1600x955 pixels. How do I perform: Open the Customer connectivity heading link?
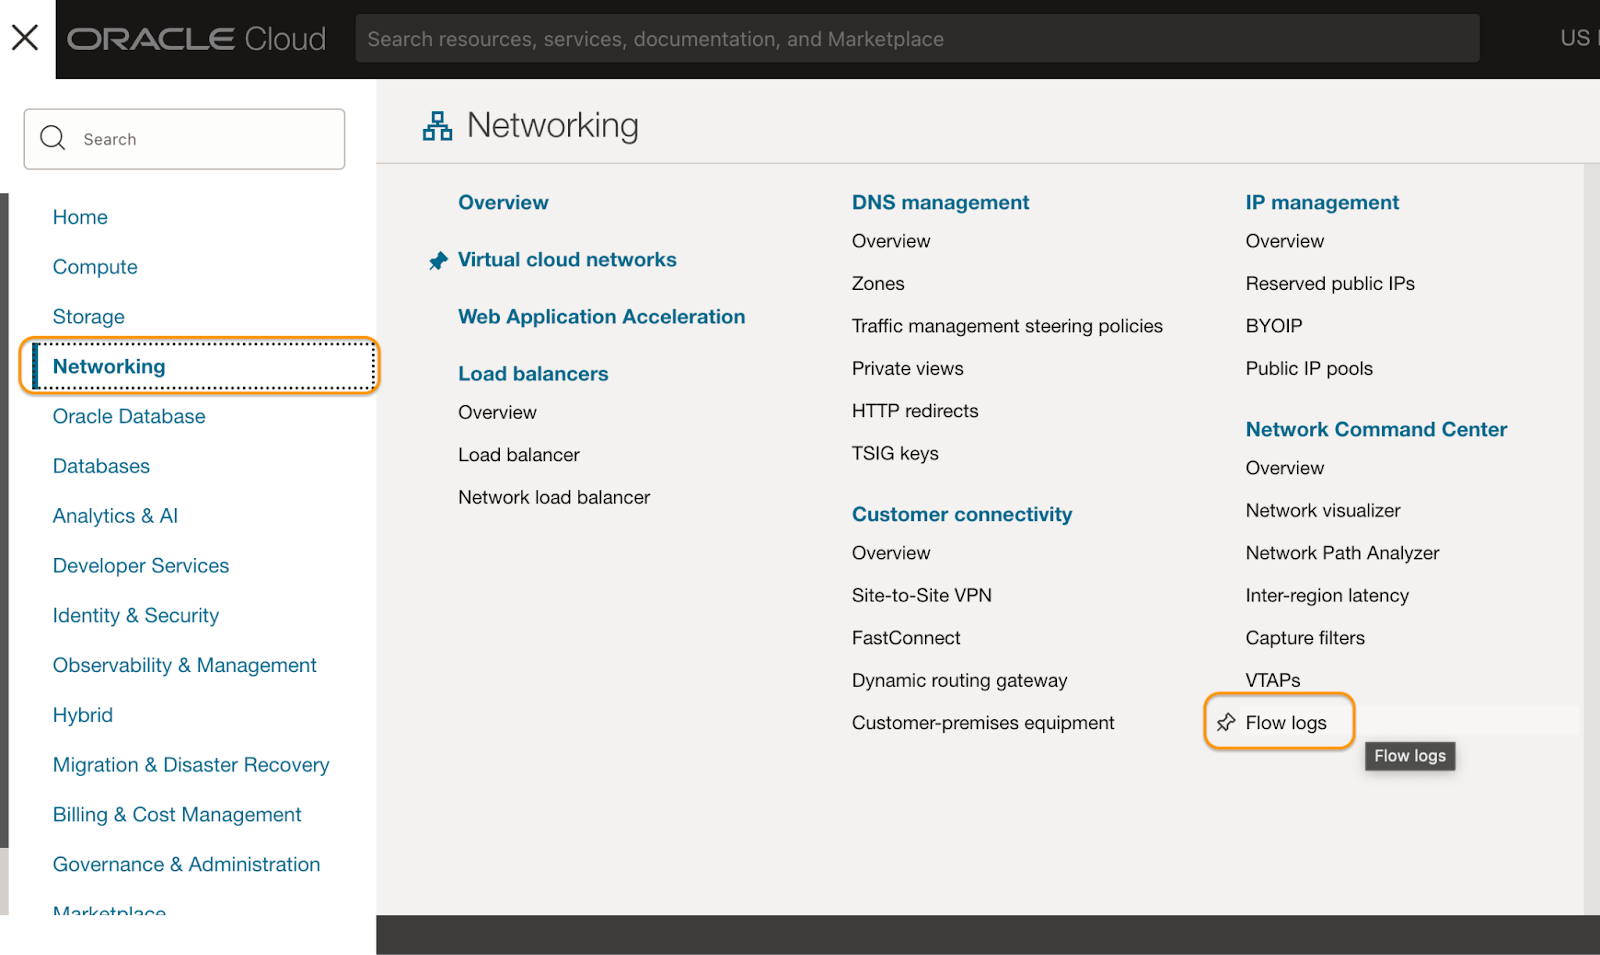tap(962, 514)
